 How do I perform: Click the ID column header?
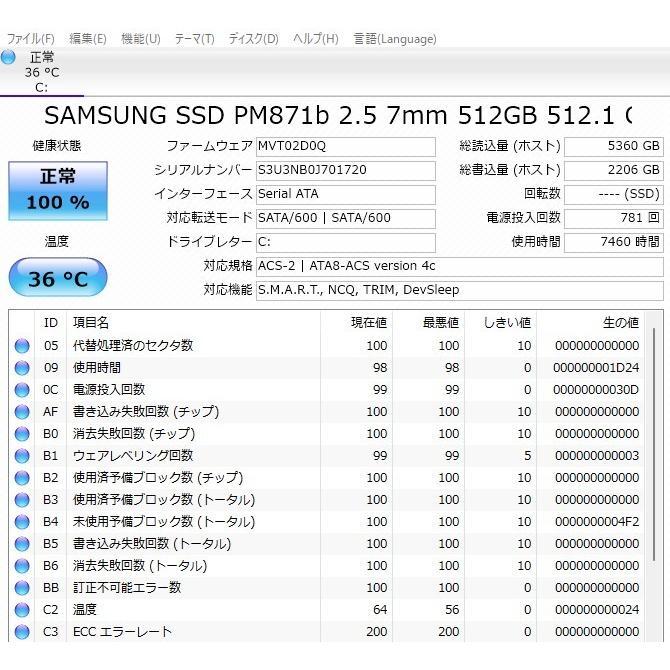click(x=50, y=323)
